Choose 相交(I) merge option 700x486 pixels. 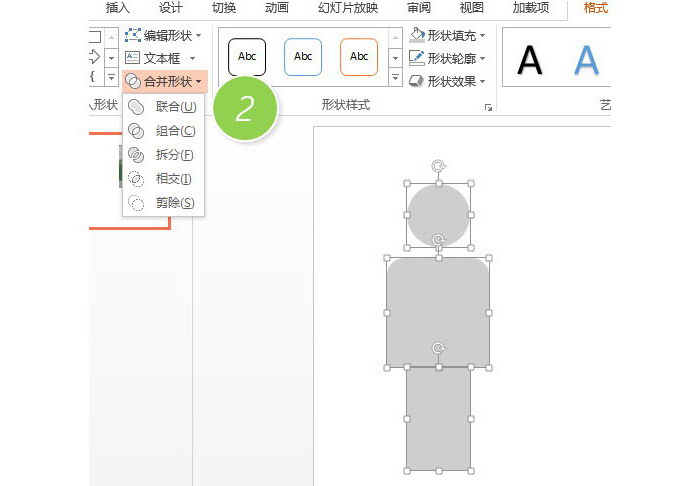coord(163,179)
